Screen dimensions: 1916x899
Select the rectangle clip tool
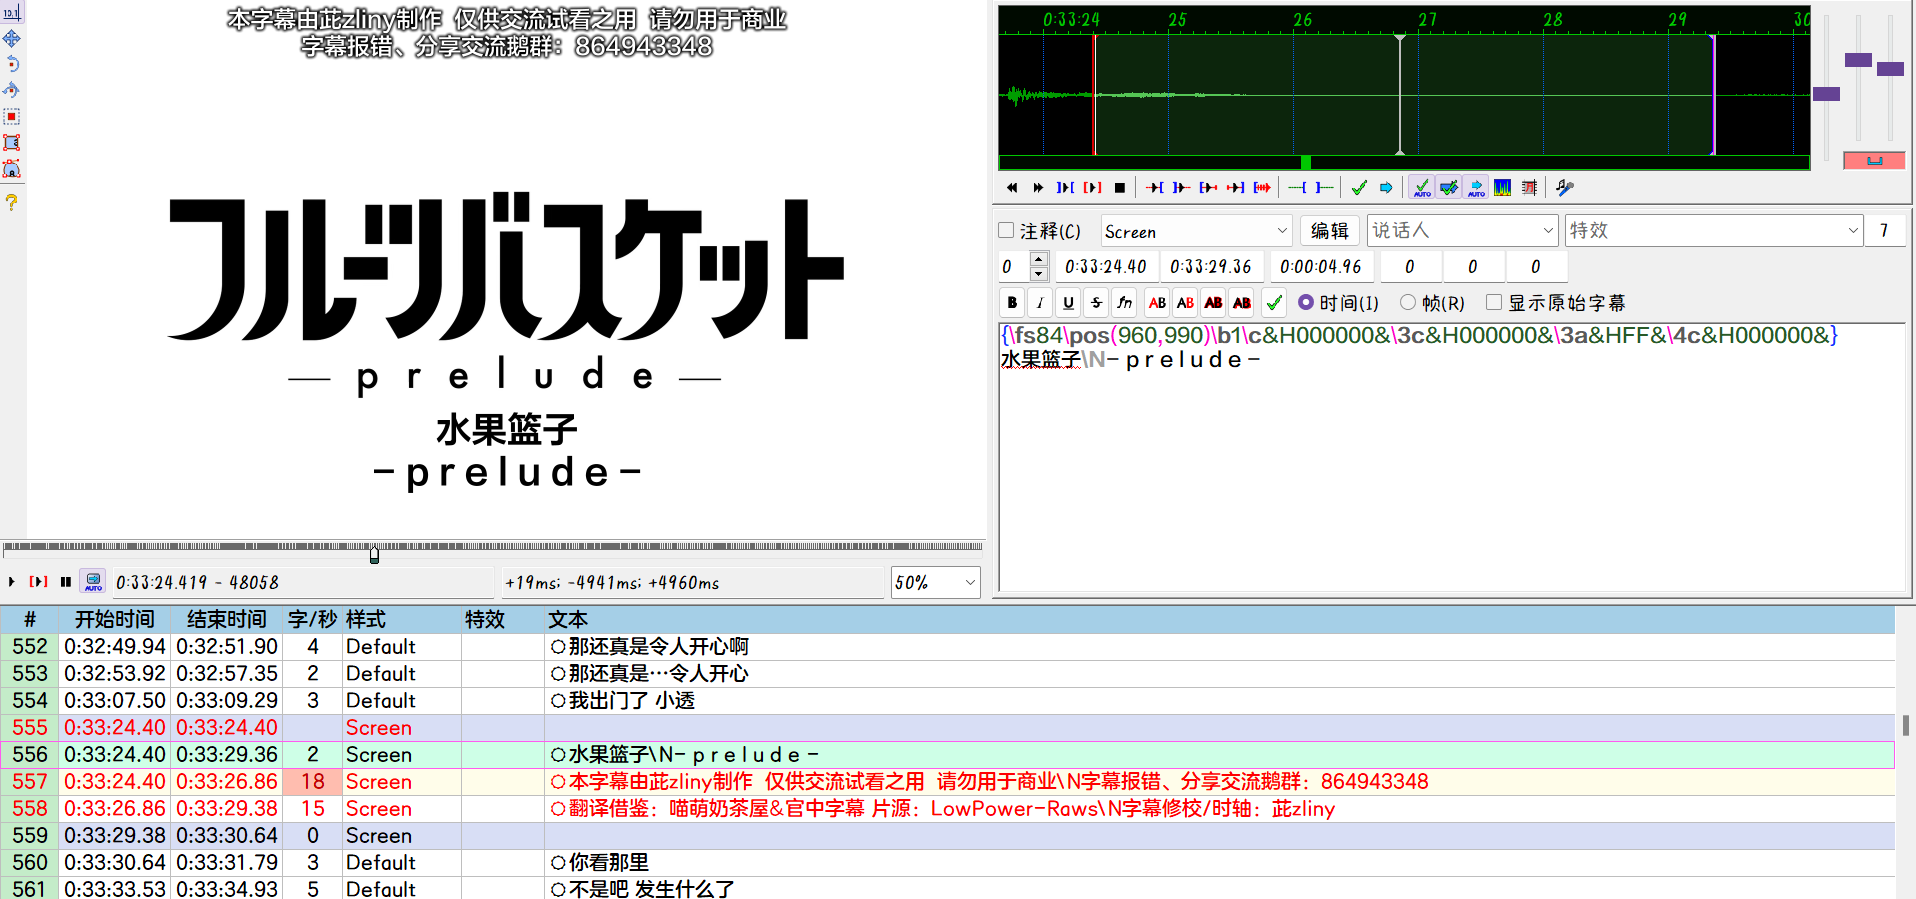(12, 142)
